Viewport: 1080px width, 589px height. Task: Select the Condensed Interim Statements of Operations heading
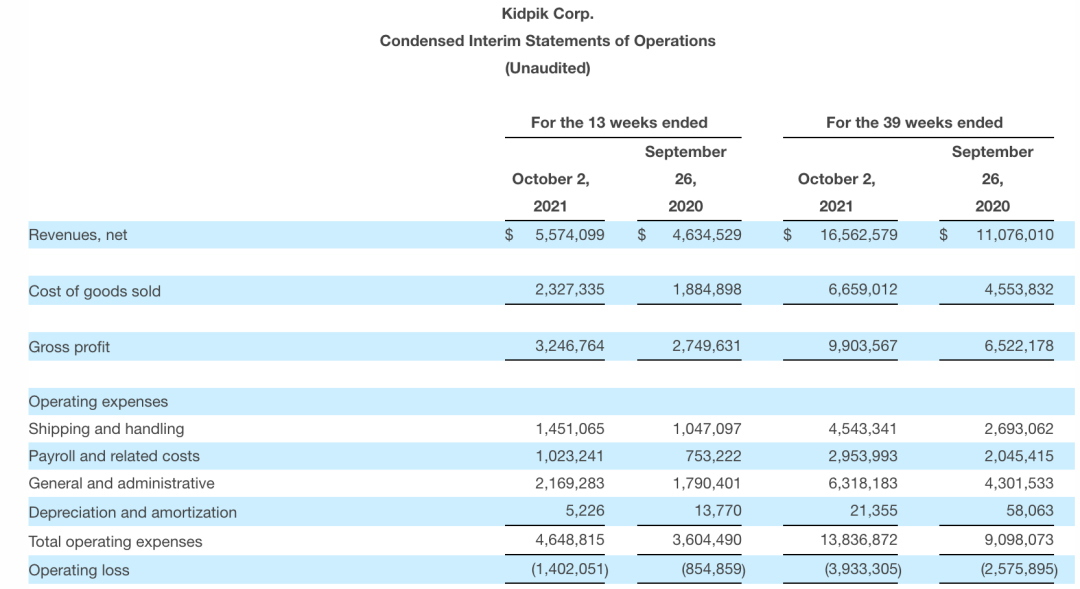click(x=548, y=41)
